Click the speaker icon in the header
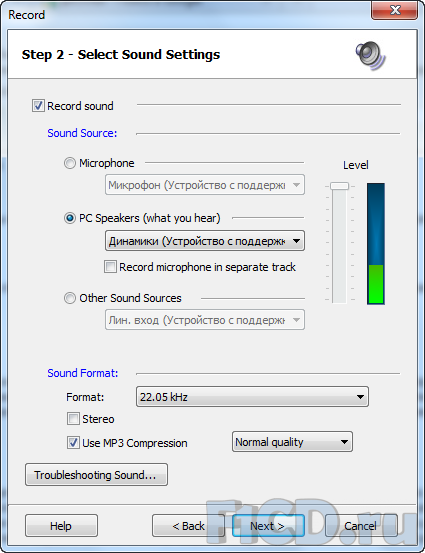This screenshot has width=425, height=553. (x=370, y=56)
